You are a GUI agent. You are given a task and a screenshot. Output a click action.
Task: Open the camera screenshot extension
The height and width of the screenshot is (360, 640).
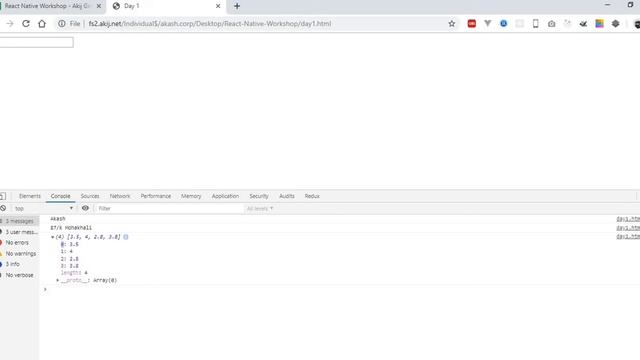(551, 24)
